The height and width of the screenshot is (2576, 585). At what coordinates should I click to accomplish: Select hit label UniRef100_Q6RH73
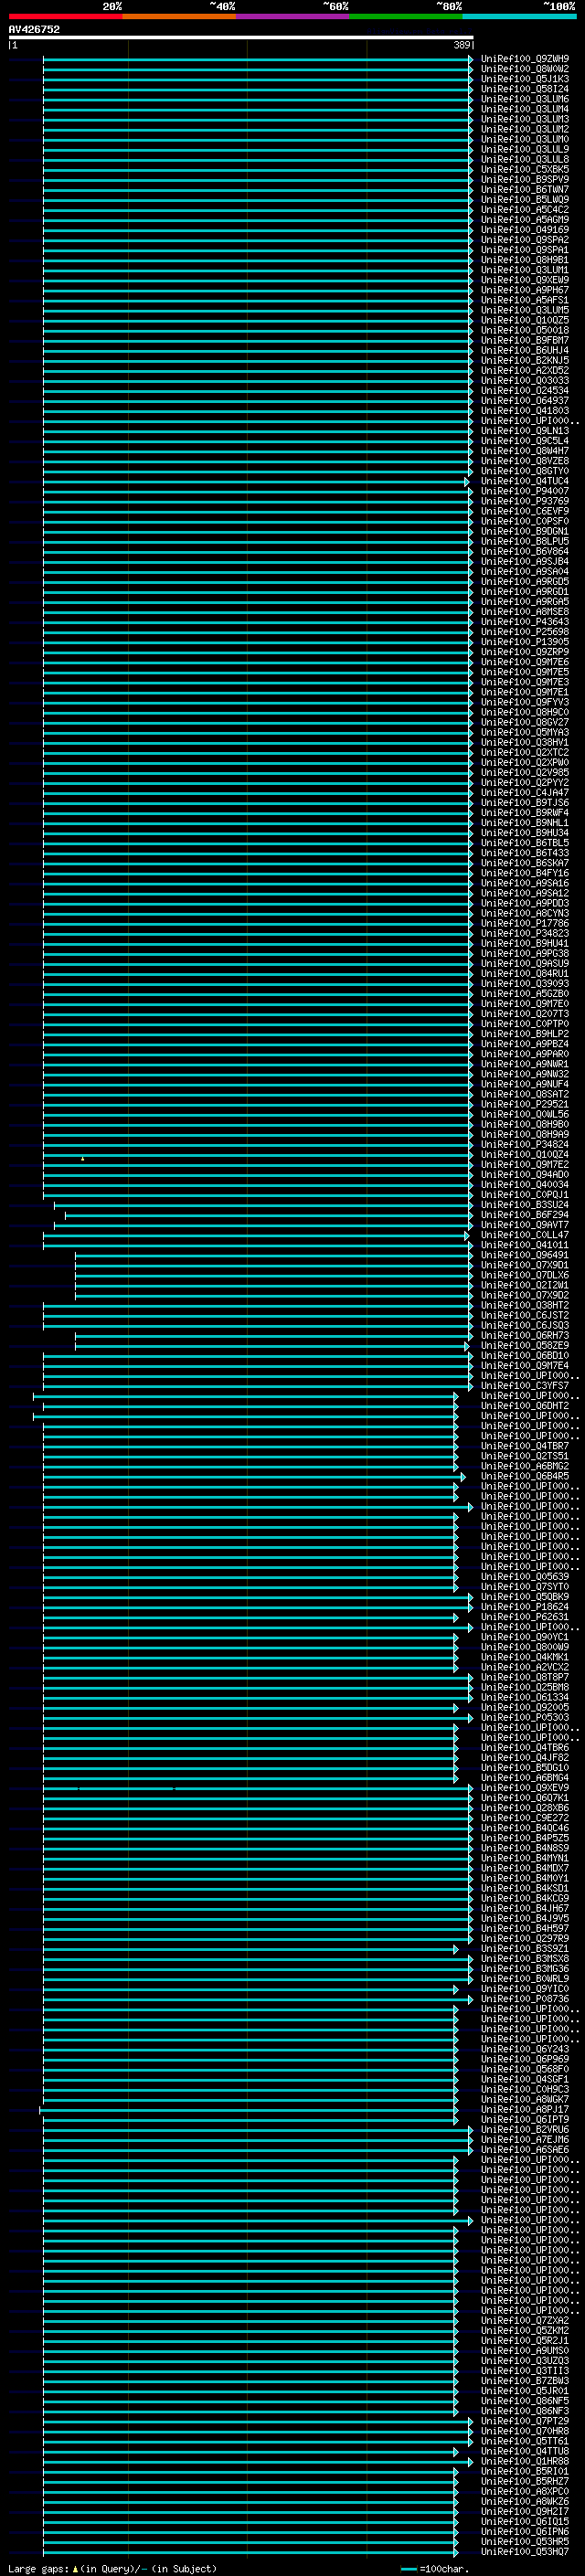tap(525, 1335)
